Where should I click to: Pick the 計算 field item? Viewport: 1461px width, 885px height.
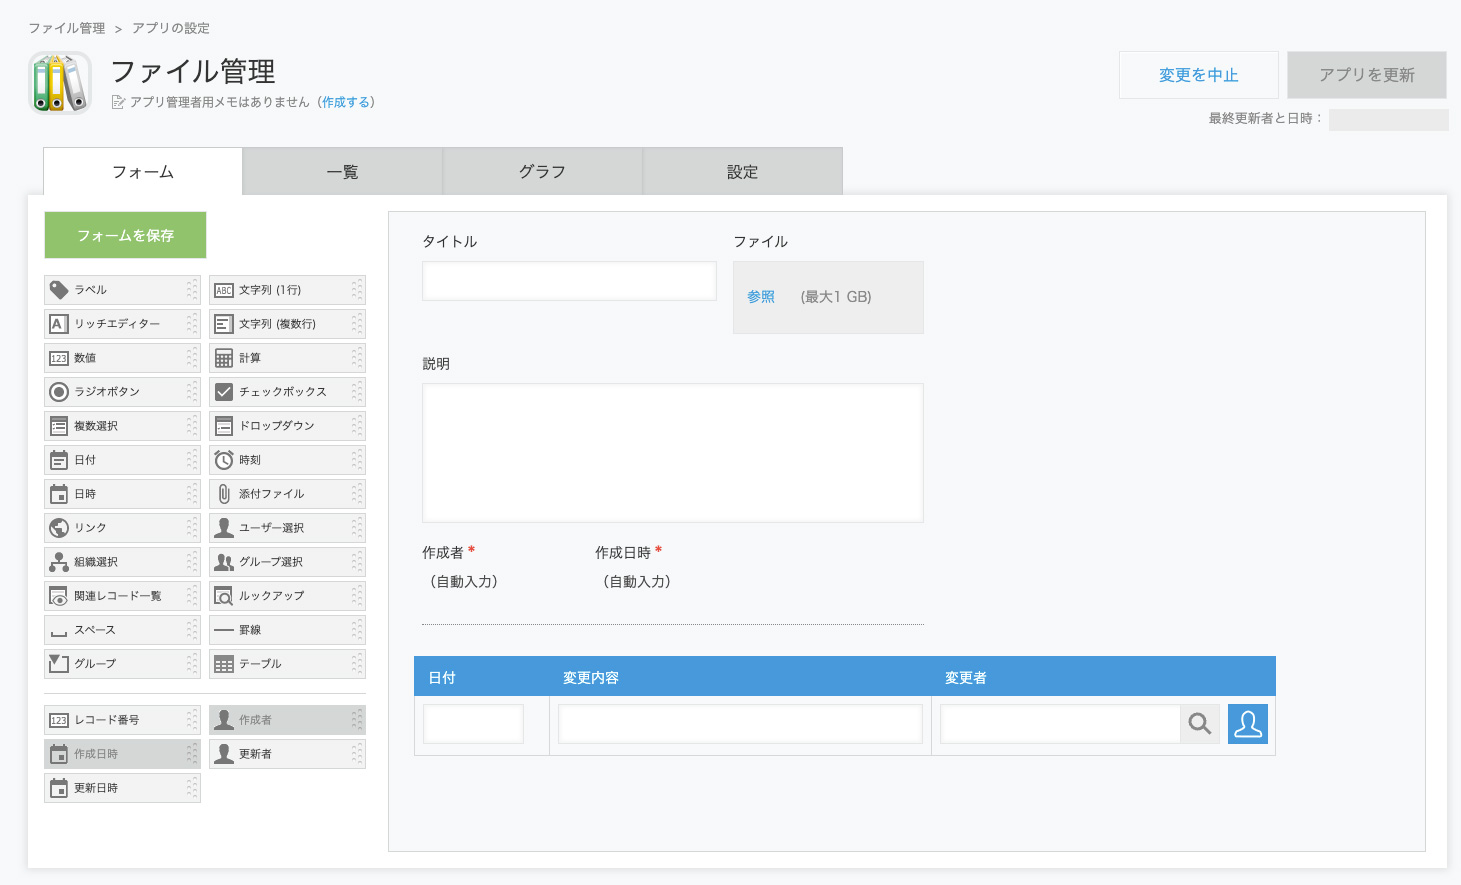[x=287, y=358]
